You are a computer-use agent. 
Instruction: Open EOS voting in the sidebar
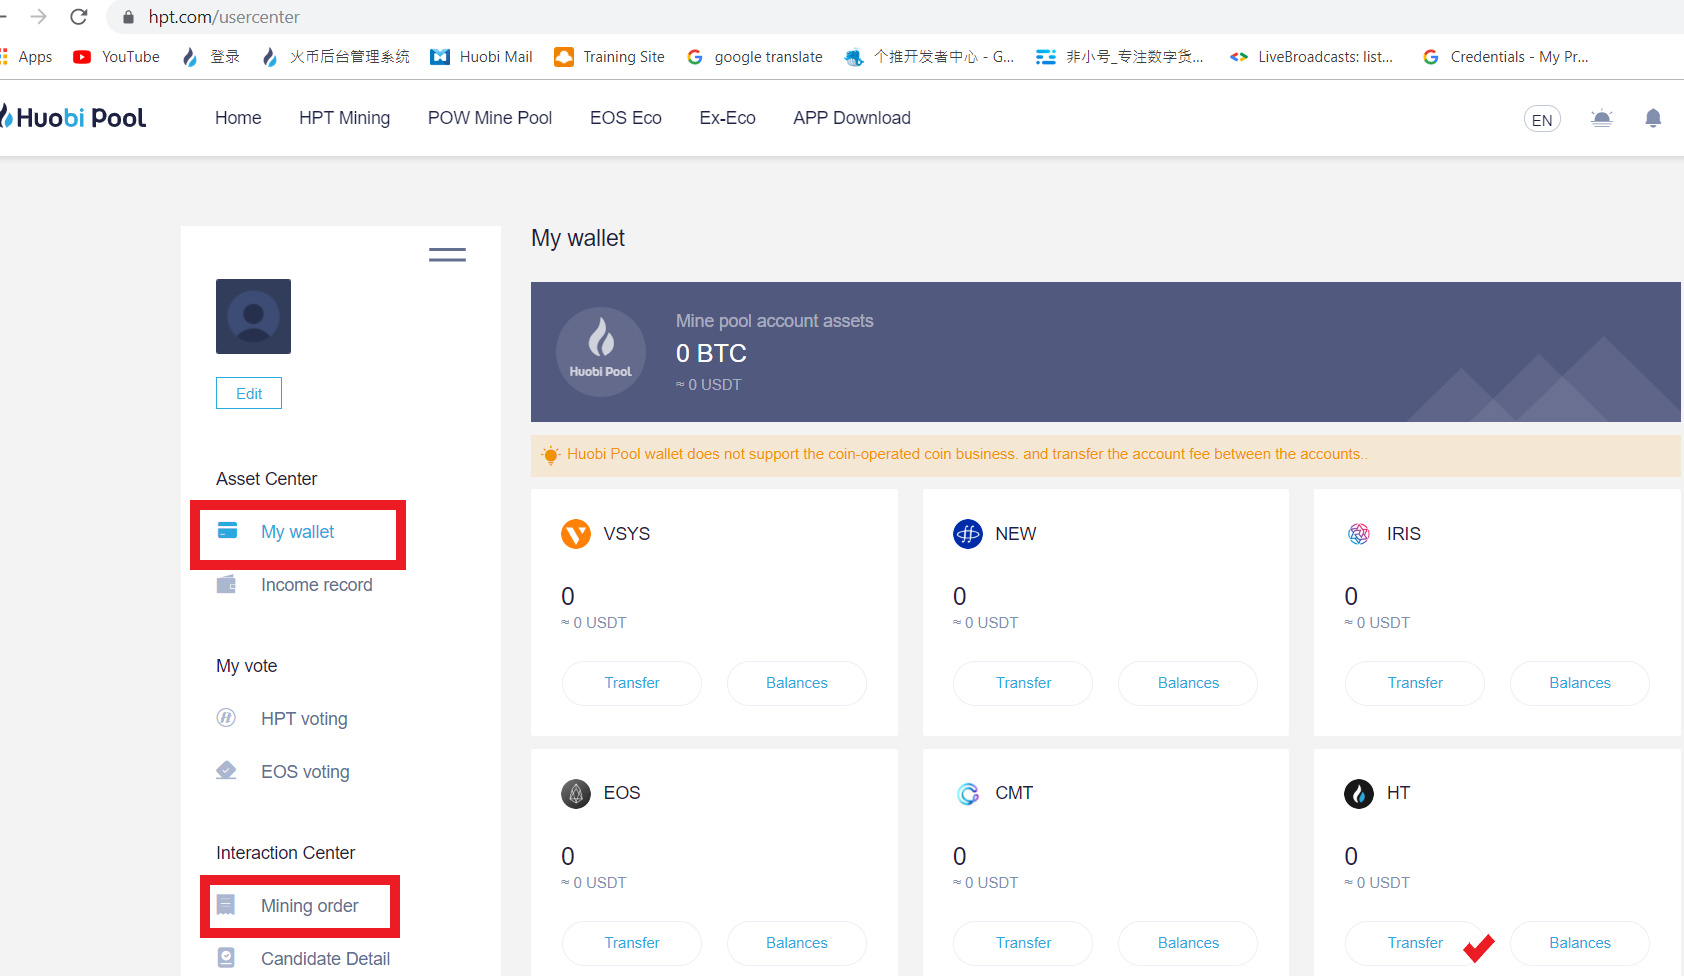(x=305, y=772)
